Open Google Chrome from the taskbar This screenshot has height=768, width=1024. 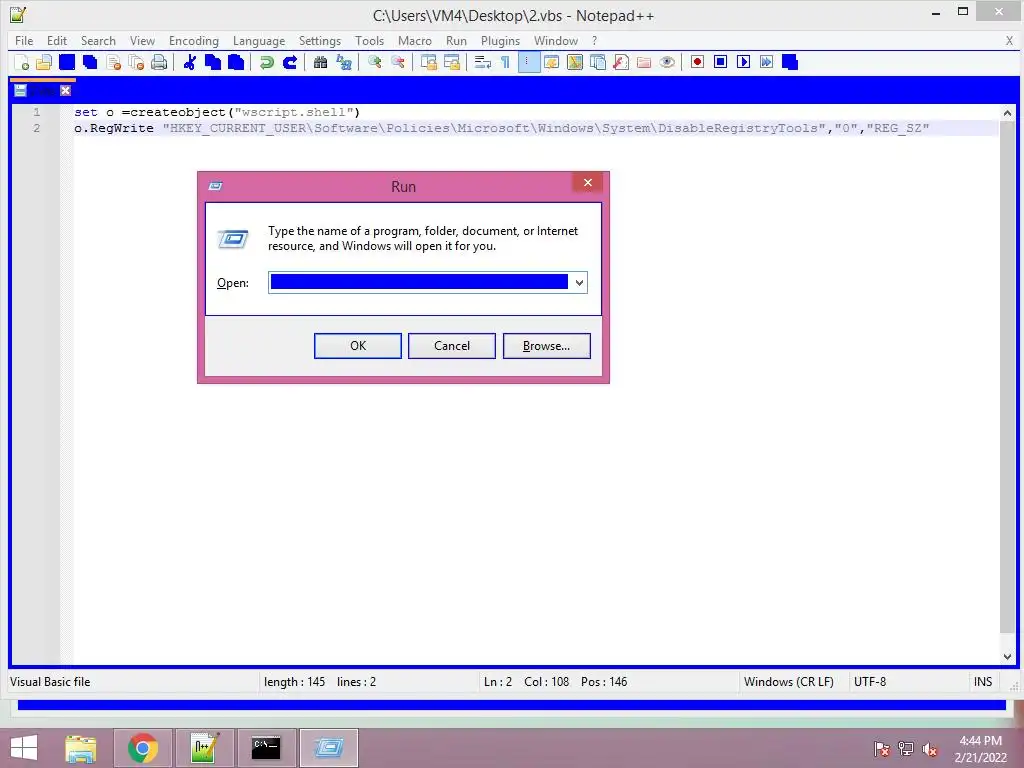tap(143, 748)
